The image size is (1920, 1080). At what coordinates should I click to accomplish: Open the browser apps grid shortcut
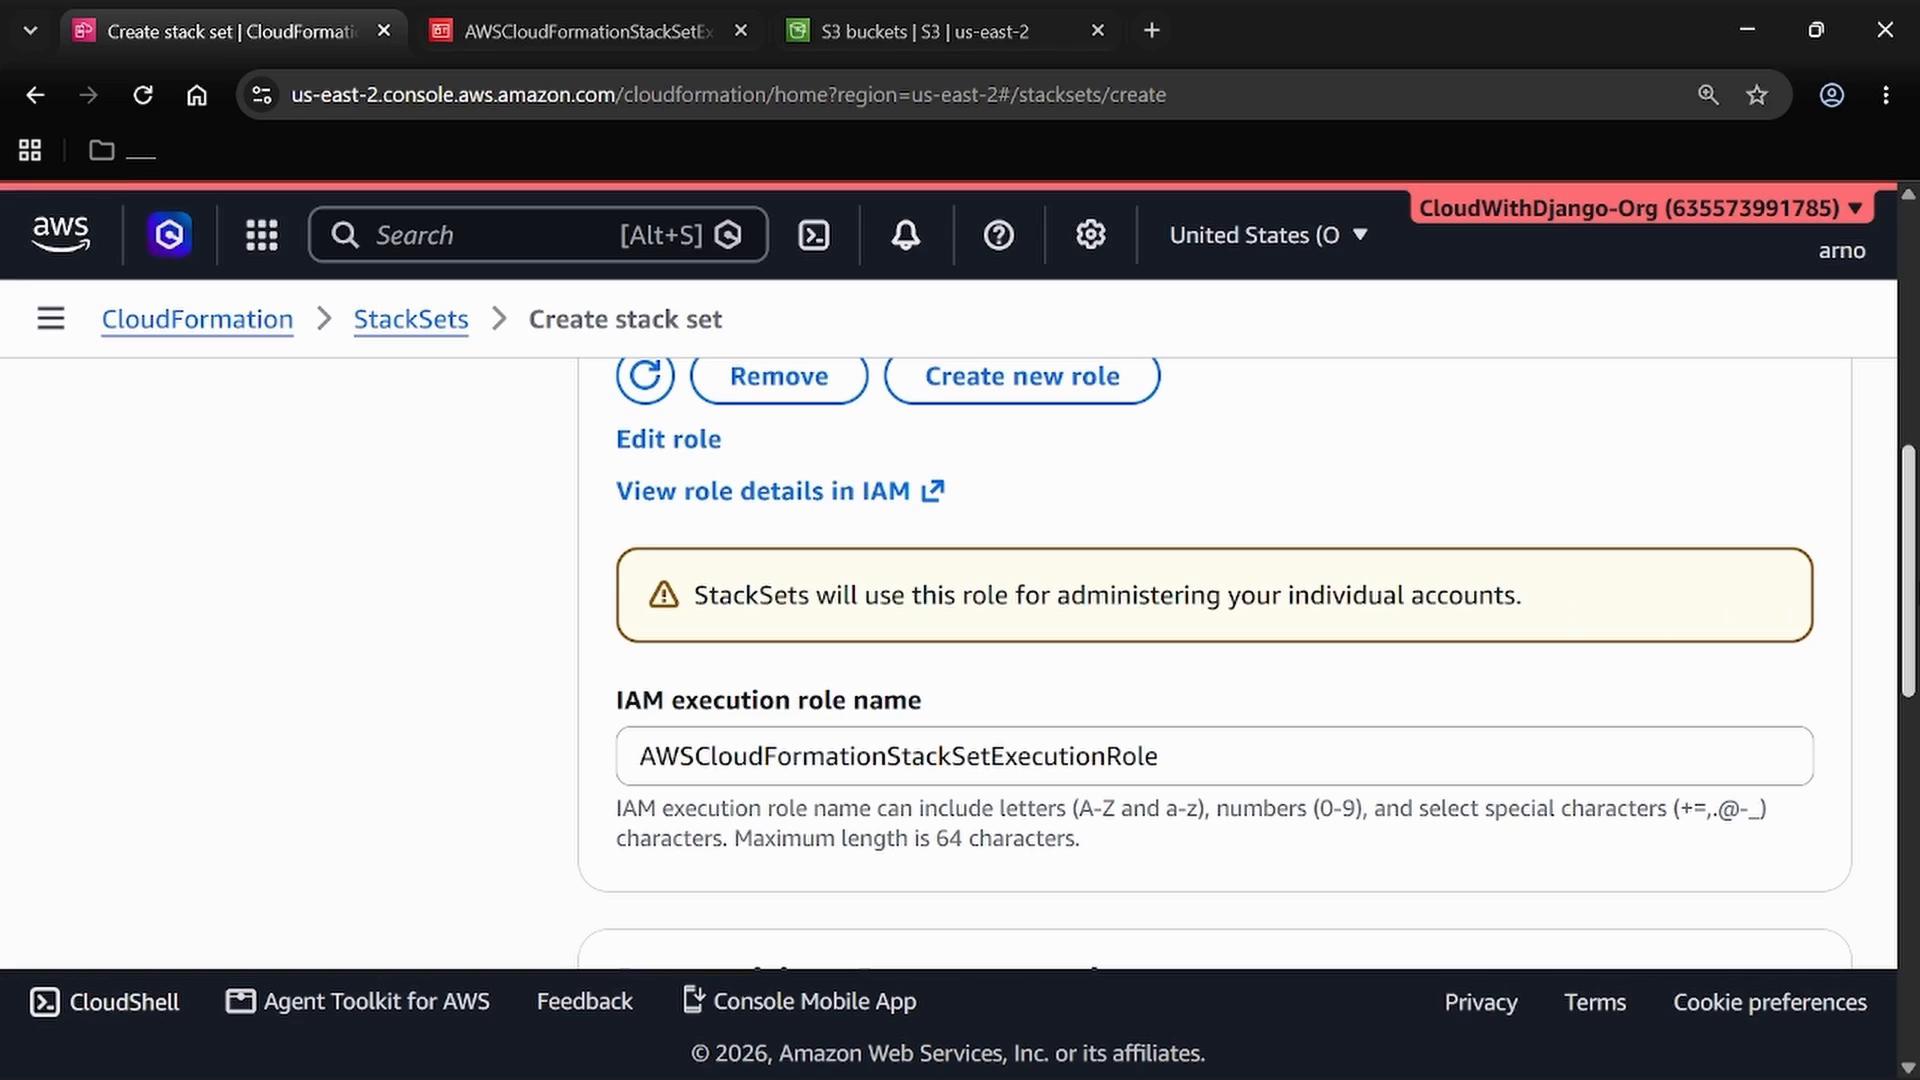pyautogui.click(x=30, y=150)
